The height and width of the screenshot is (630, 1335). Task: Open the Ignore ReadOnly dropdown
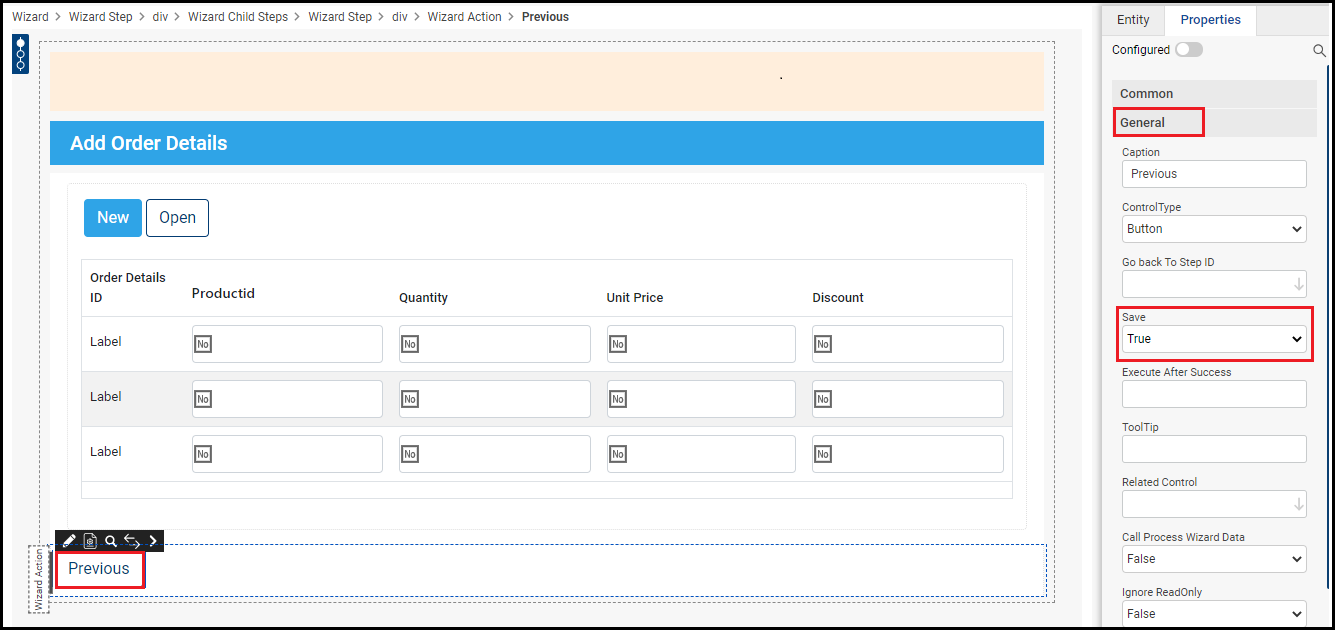coord(1214,614)
